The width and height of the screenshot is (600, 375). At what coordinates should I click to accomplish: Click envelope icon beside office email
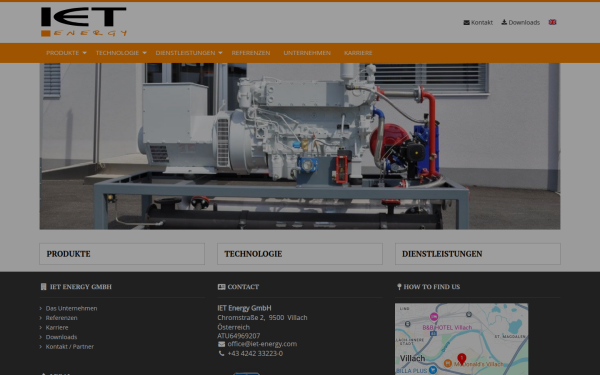(x=221, y=344)
